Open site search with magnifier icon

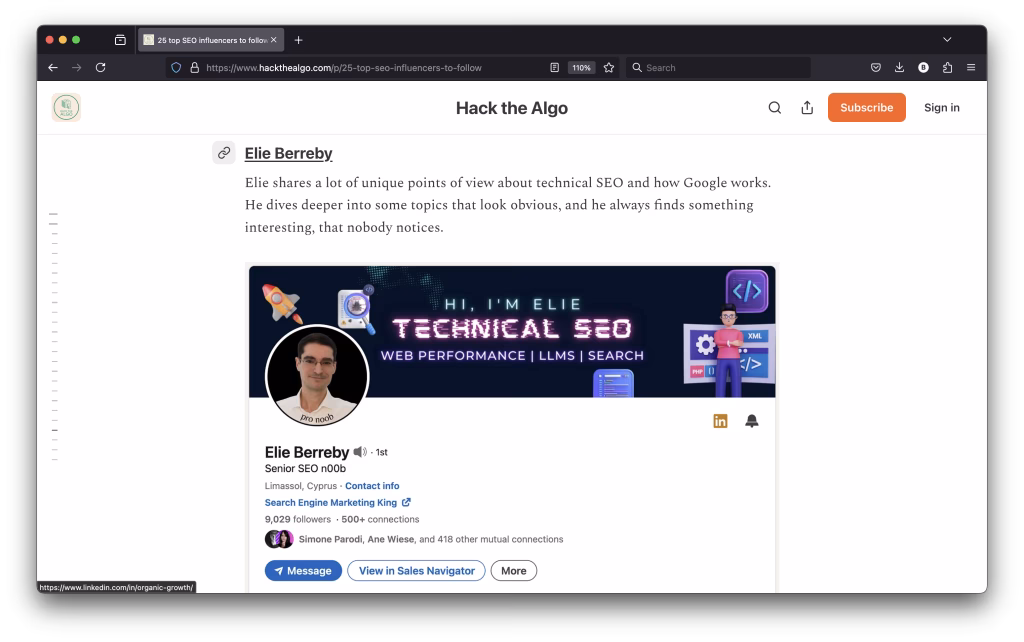coord(775,108)
